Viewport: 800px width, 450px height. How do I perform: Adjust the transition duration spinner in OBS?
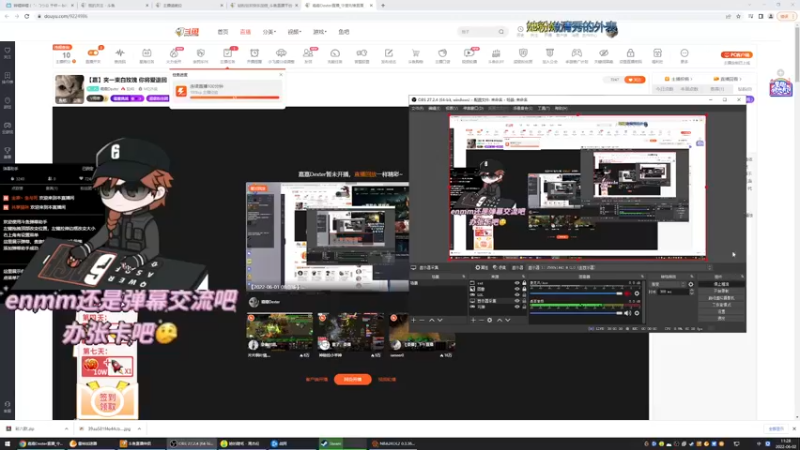[691, 291]
